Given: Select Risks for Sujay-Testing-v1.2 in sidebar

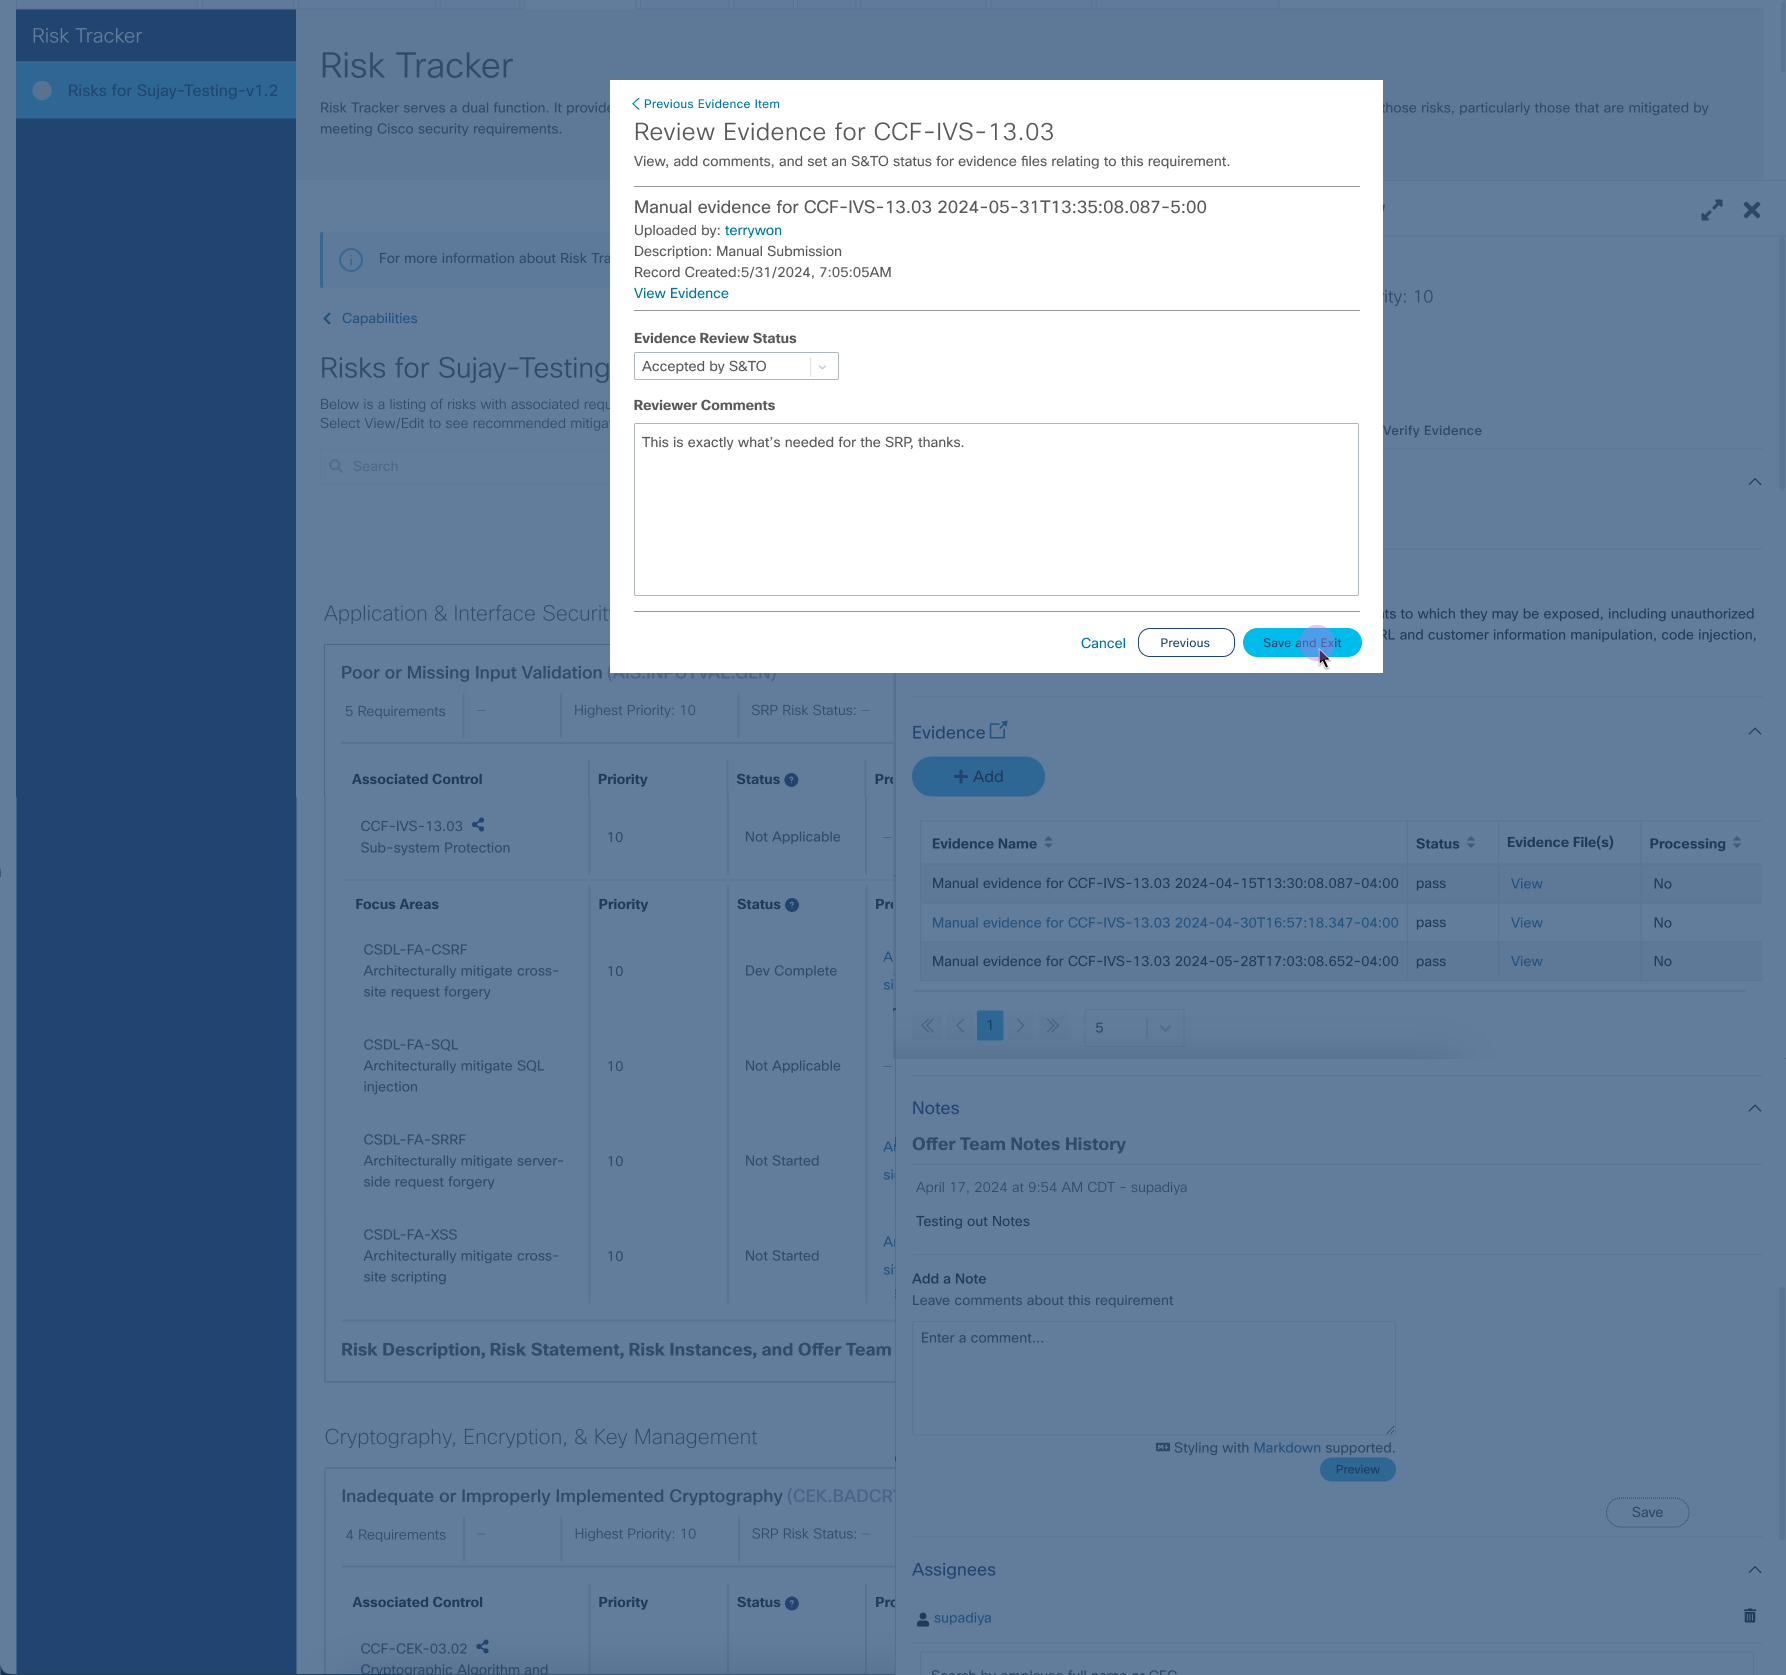Looking at the screenshot, I should pos(156,90).
